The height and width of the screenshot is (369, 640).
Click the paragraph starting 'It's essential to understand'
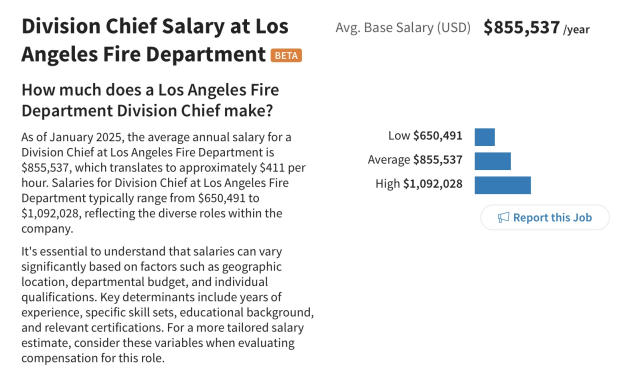(167, 305)
